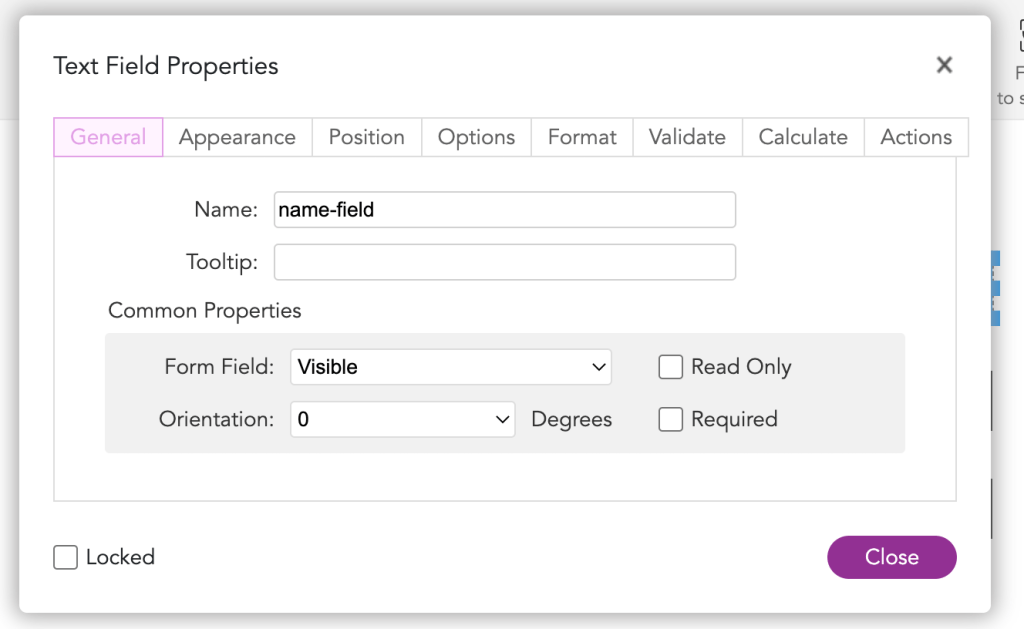Switch to the Appearance tab
The height and width of the screenshot is (629, 1024).
click(x=237, y=137)
